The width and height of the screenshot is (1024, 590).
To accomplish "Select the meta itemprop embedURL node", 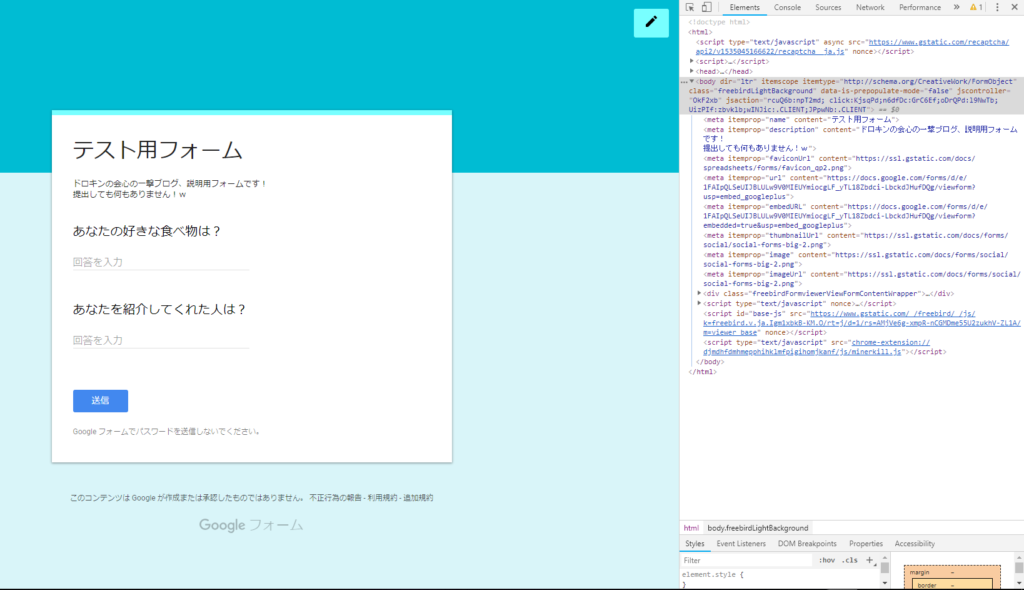I will click(x=846, y=216).
